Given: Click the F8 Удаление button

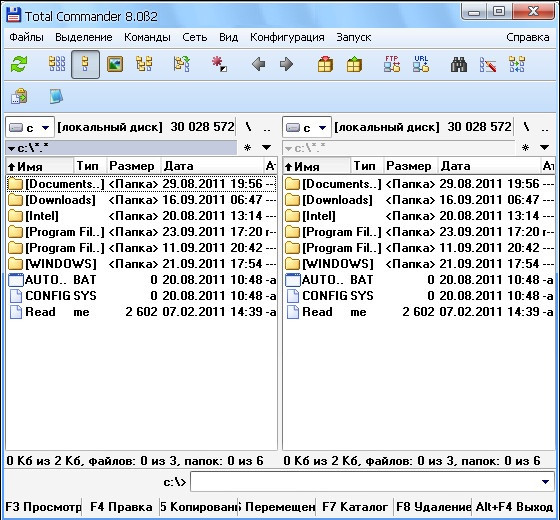Looking at the screenshot, I should [433, 507].
